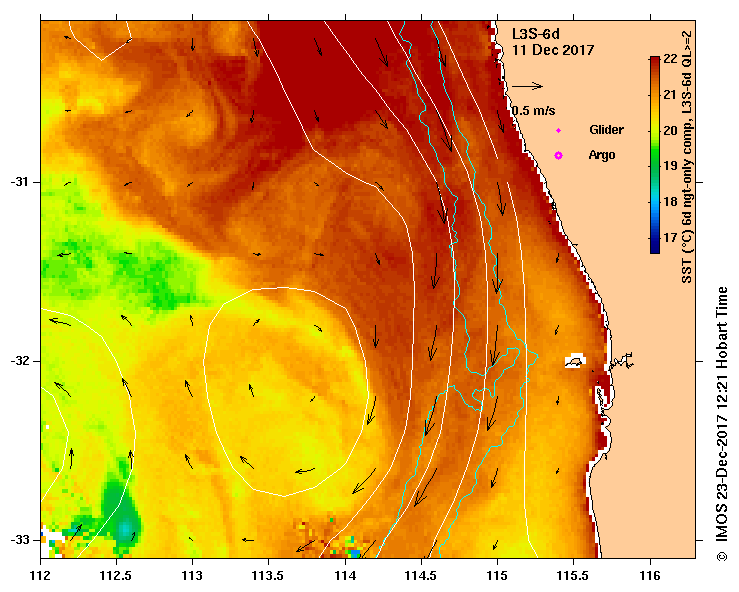
Task: Select the 'L3S-6d' title text
Action: 536,34
